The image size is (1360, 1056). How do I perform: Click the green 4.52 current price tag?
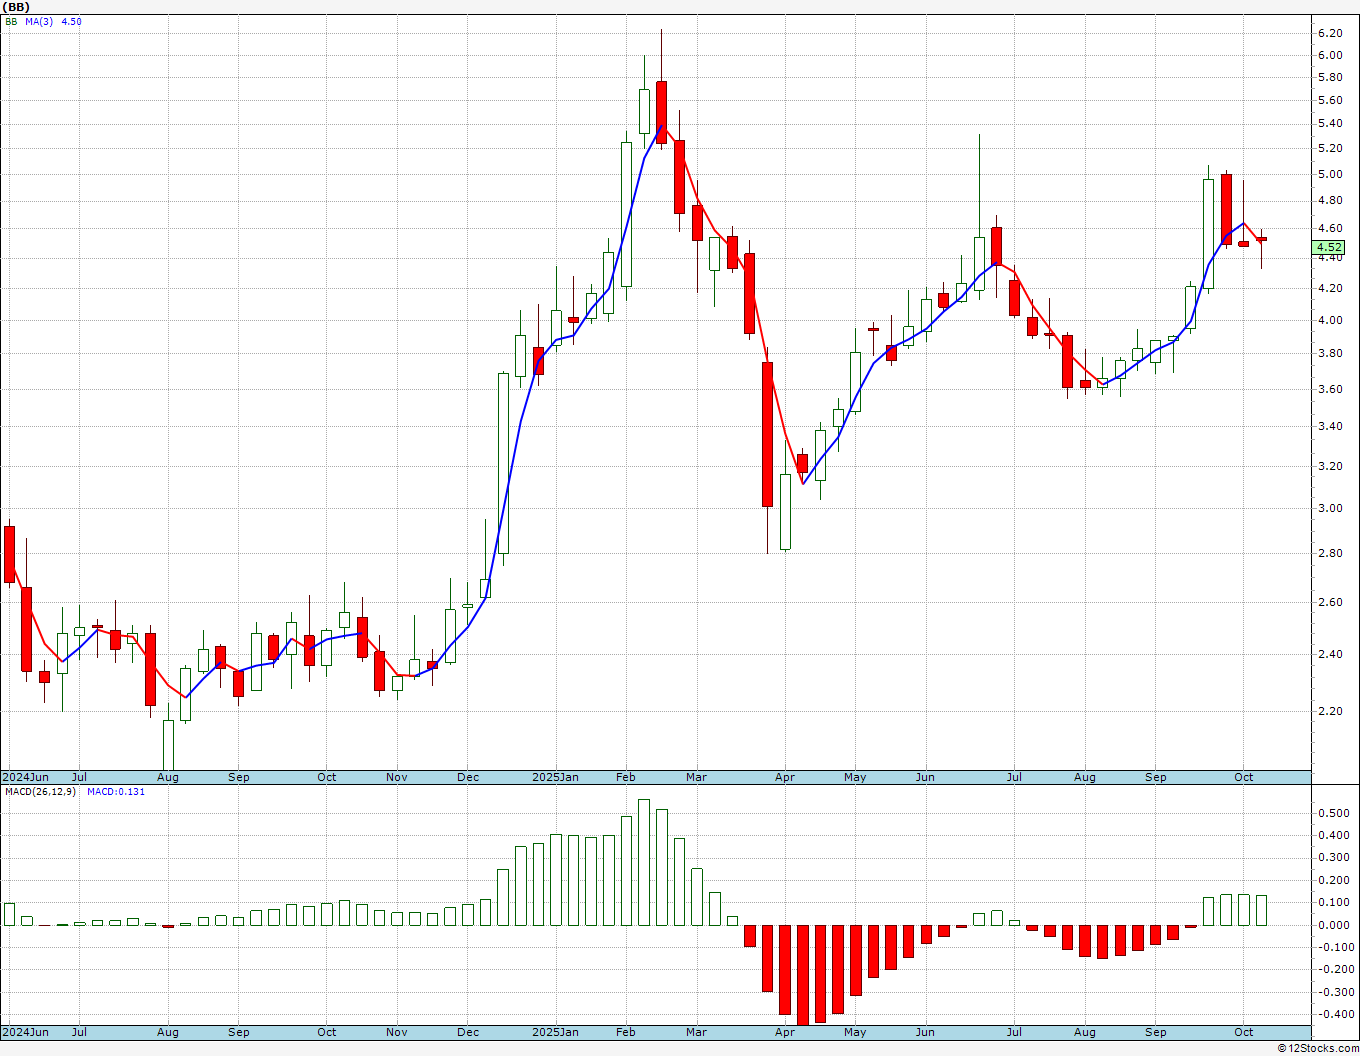[1329, 247]
